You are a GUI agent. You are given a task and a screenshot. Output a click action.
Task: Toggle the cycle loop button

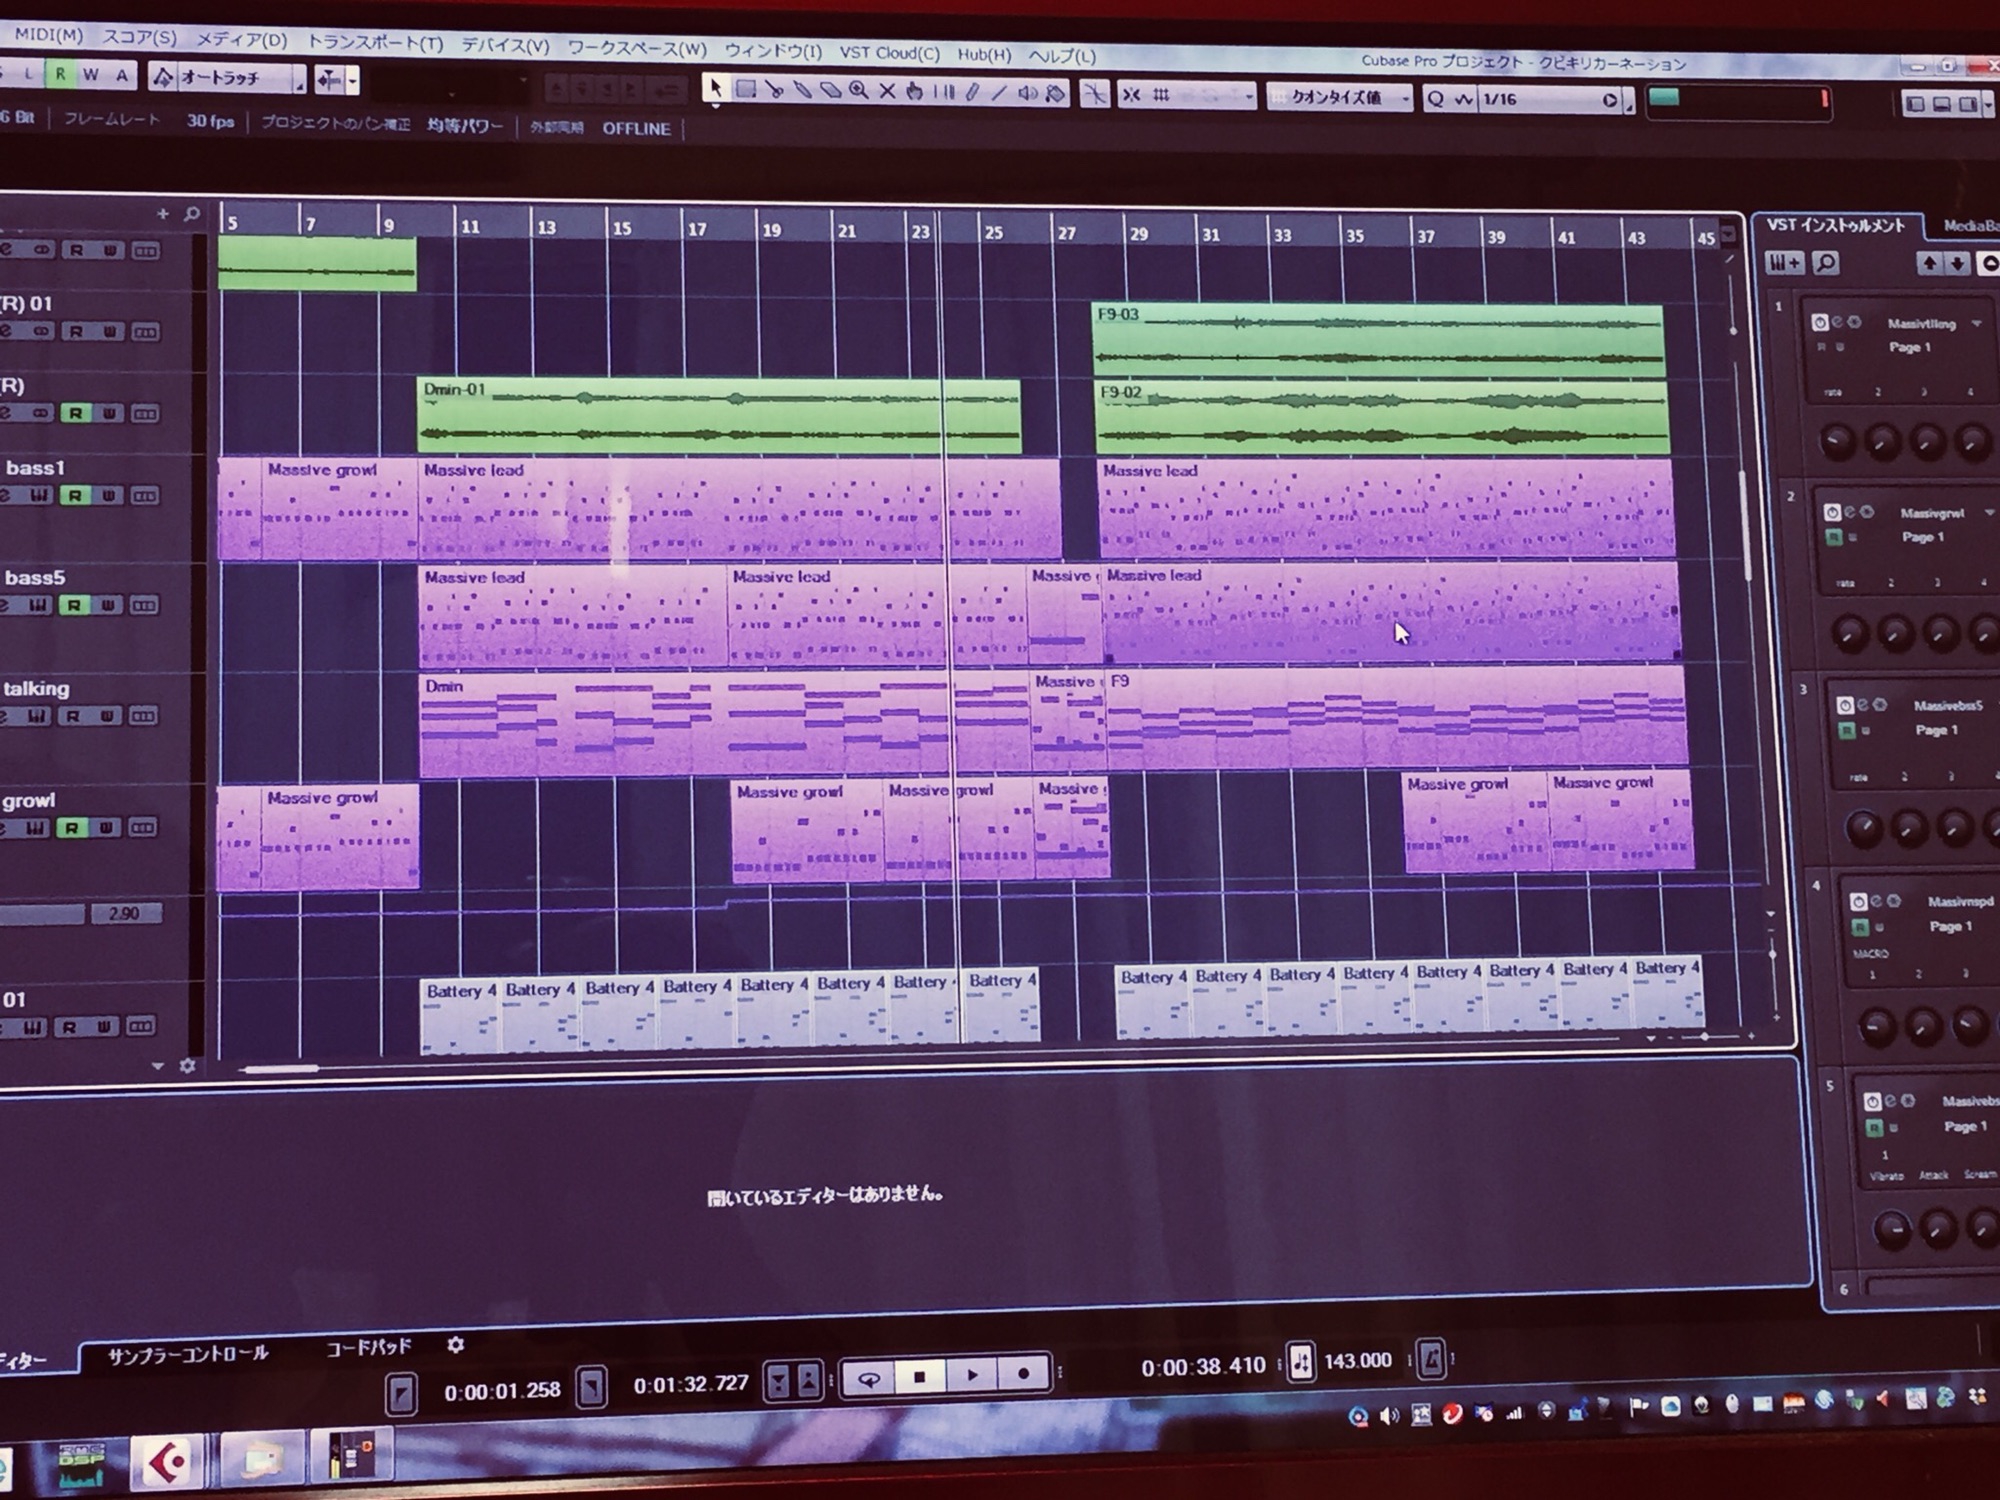869,1380
